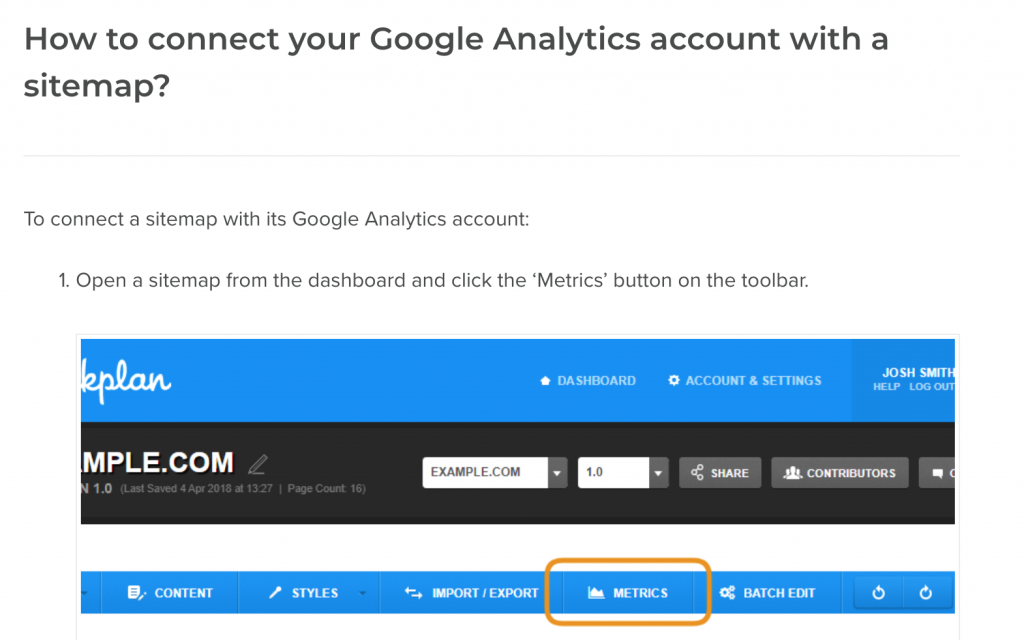Click the Writeplan logo
1024x640 pixels.
click(x=126, y=381)
